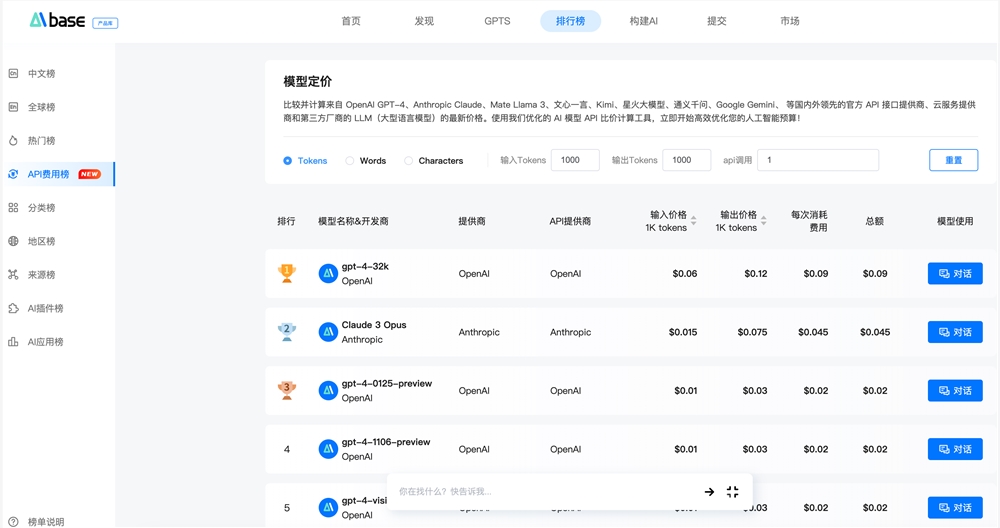Sort by 输入价格 column arrows

click(x=694, y=221)
